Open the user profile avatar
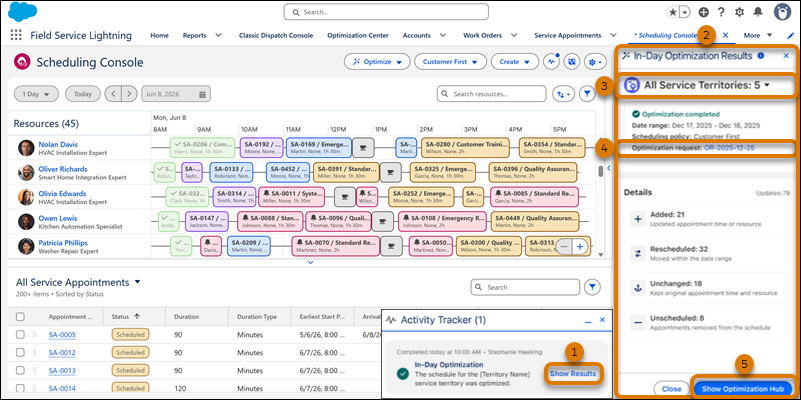The width and height of the screenshot is (801, 400). [782, 12]
